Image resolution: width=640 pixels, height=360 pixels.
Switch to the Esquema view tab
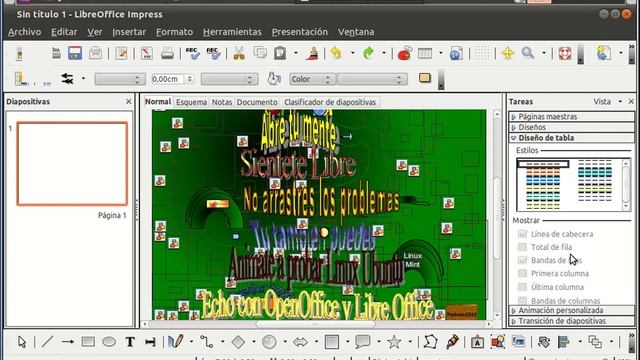(191, 102)
